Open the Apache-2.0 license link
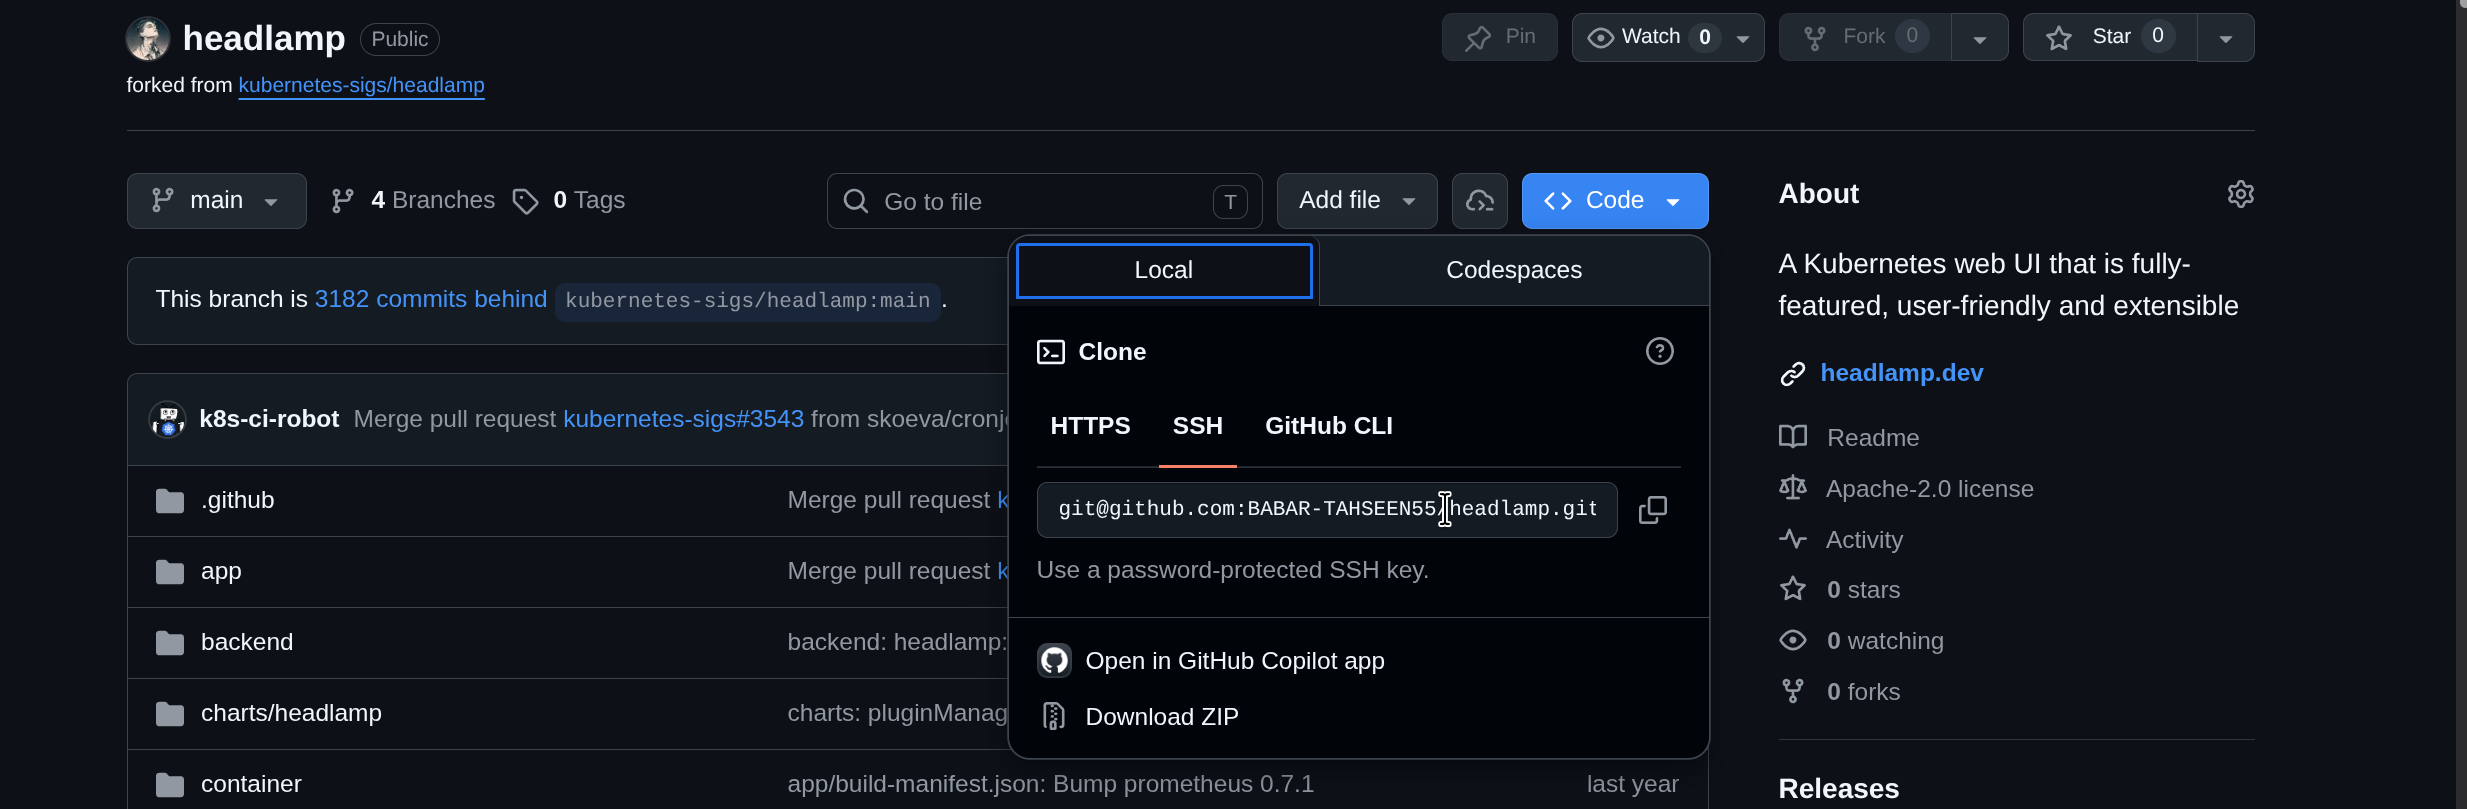Viewport: 2467px width, 809px height. tap(1929, 489)
